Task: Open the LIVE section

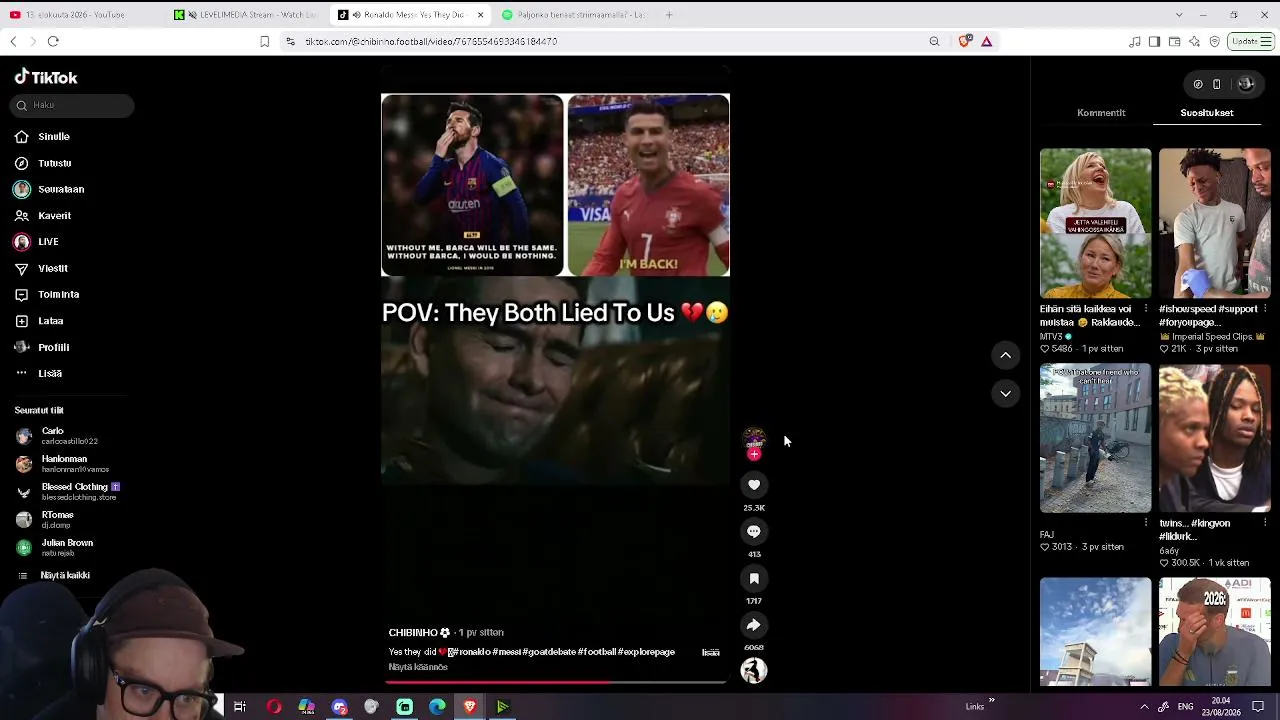Action: pyautogui.click(x=37, y=242)
